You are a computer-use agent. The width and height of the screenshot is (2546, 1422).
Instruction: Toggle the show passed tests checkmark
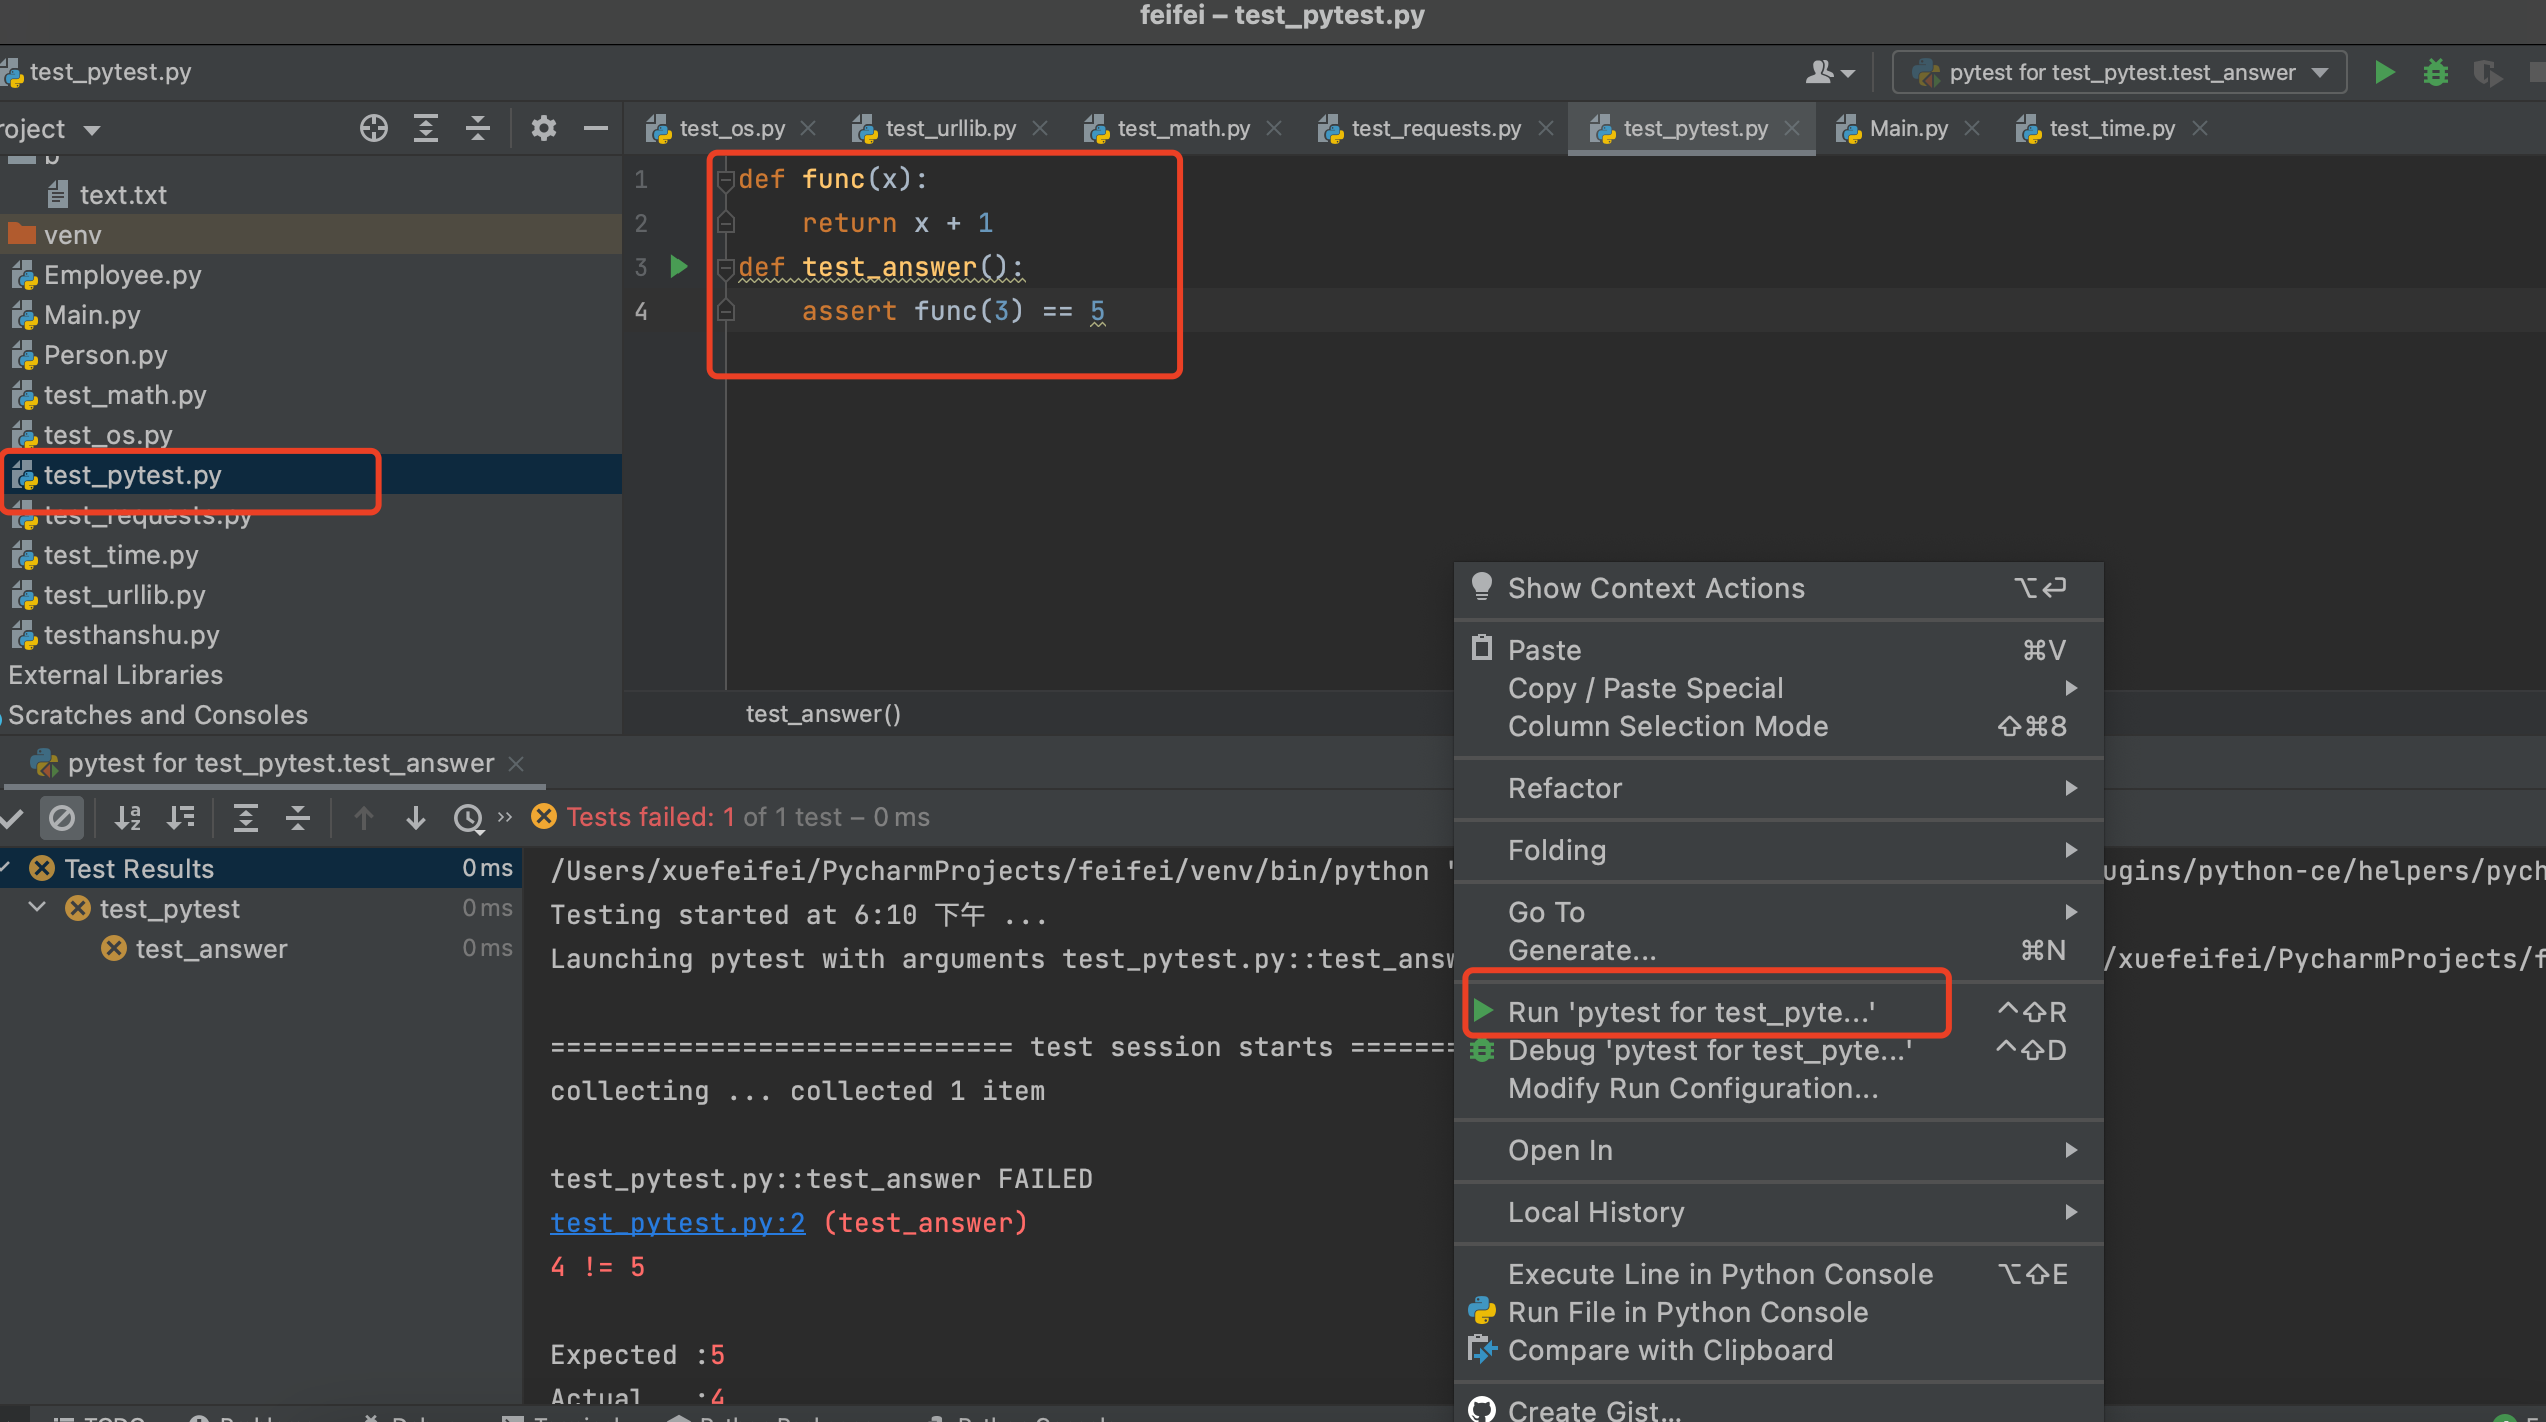coord(12,818)
